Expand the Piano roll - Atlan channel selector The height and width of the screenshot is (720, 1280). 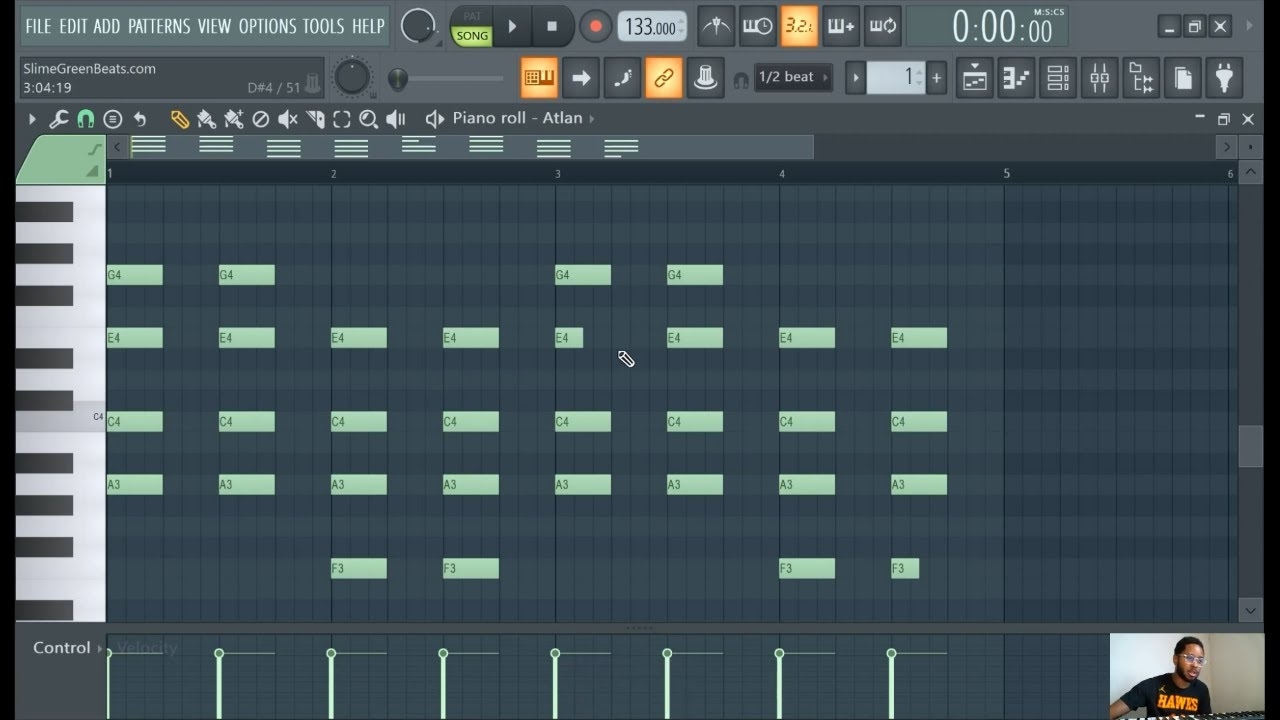tap(590, 117)
